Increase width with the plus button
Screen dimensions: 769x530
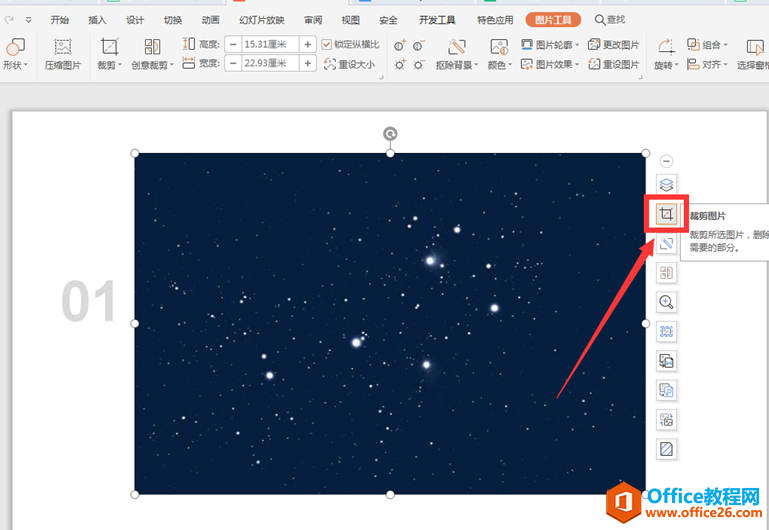click(308, 63)
